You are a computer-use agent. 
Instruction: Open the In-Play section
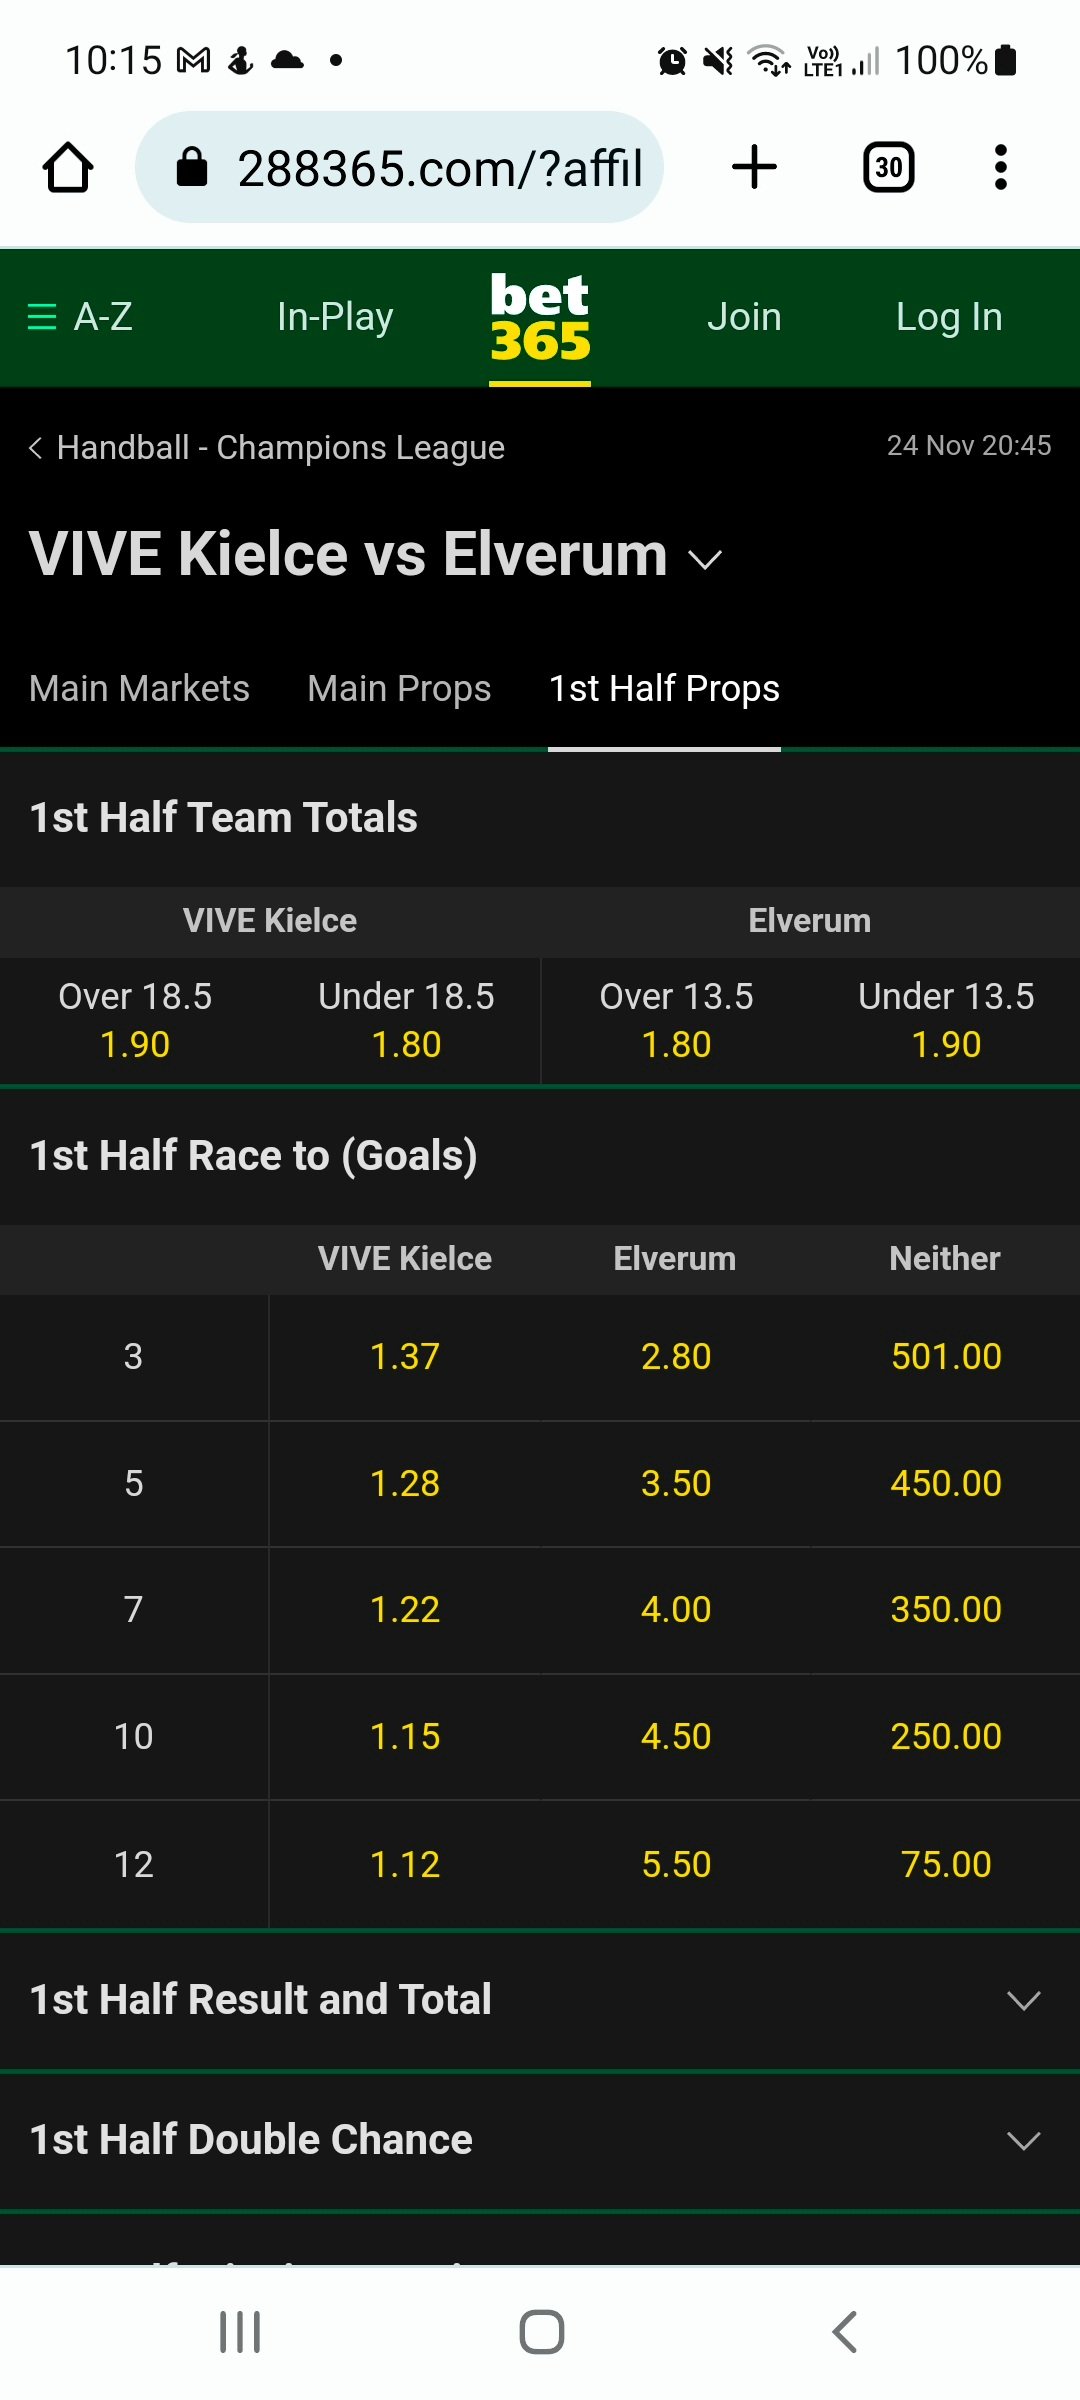(x=335, y=317)
